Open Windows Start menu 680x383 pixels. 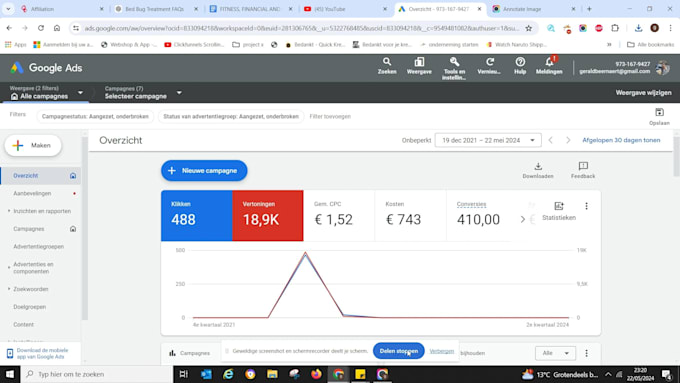[x=10, y=374]
